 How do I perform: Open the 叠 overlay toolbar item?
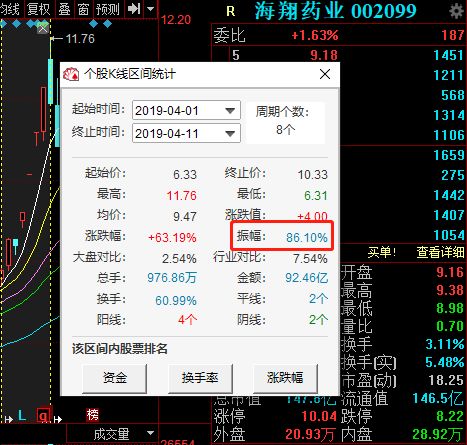click(65, 9)
